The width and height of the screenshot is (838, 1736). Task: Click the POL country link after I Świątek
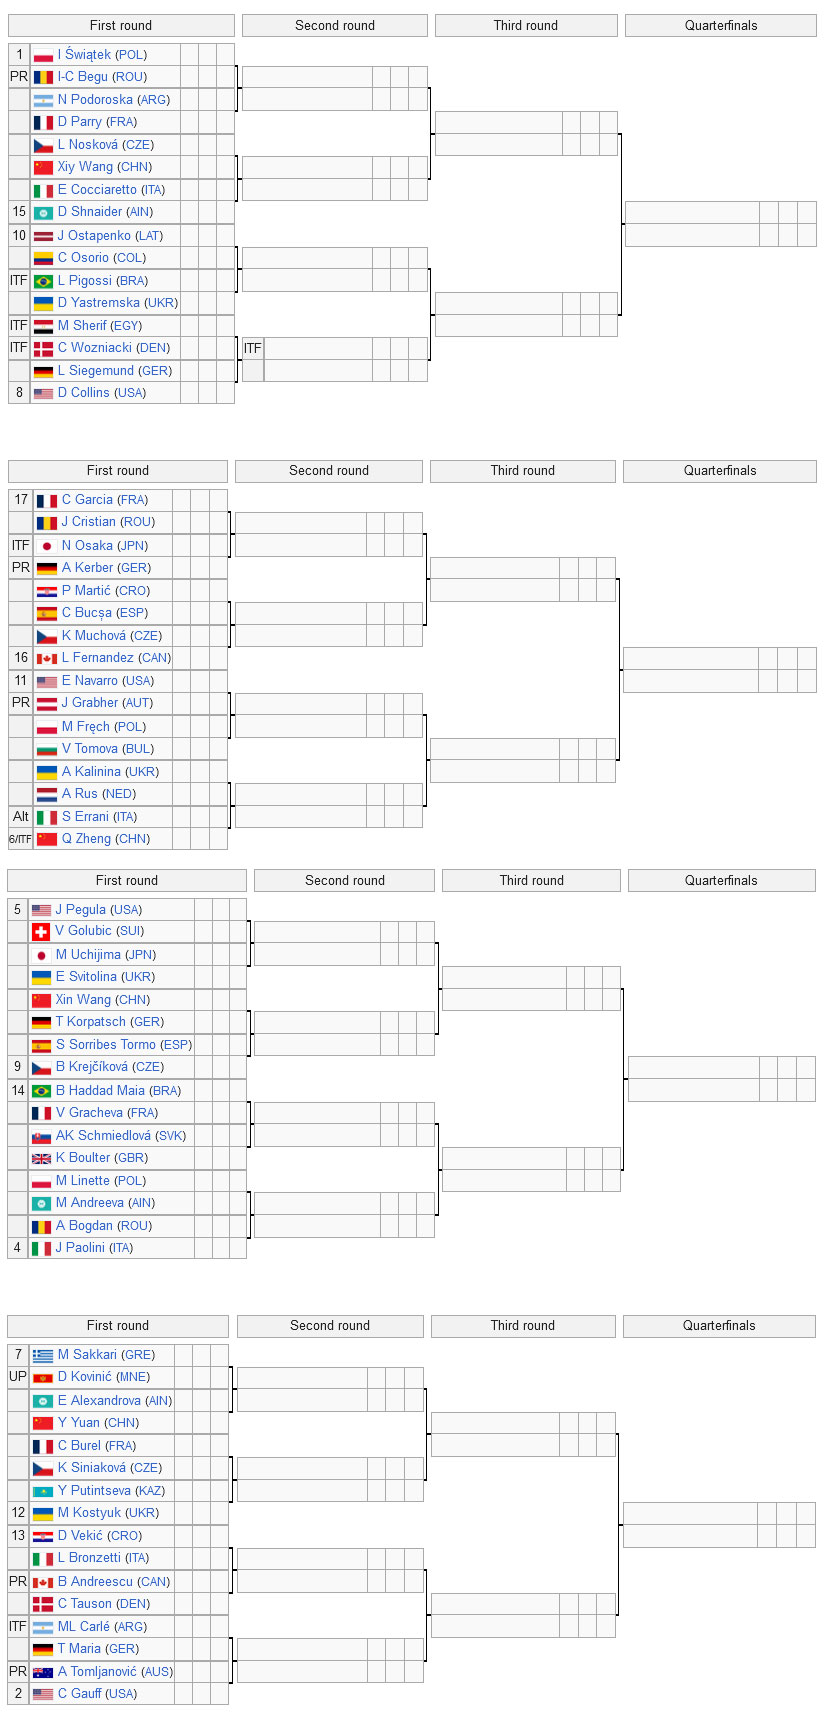click(x=131, y=55)
